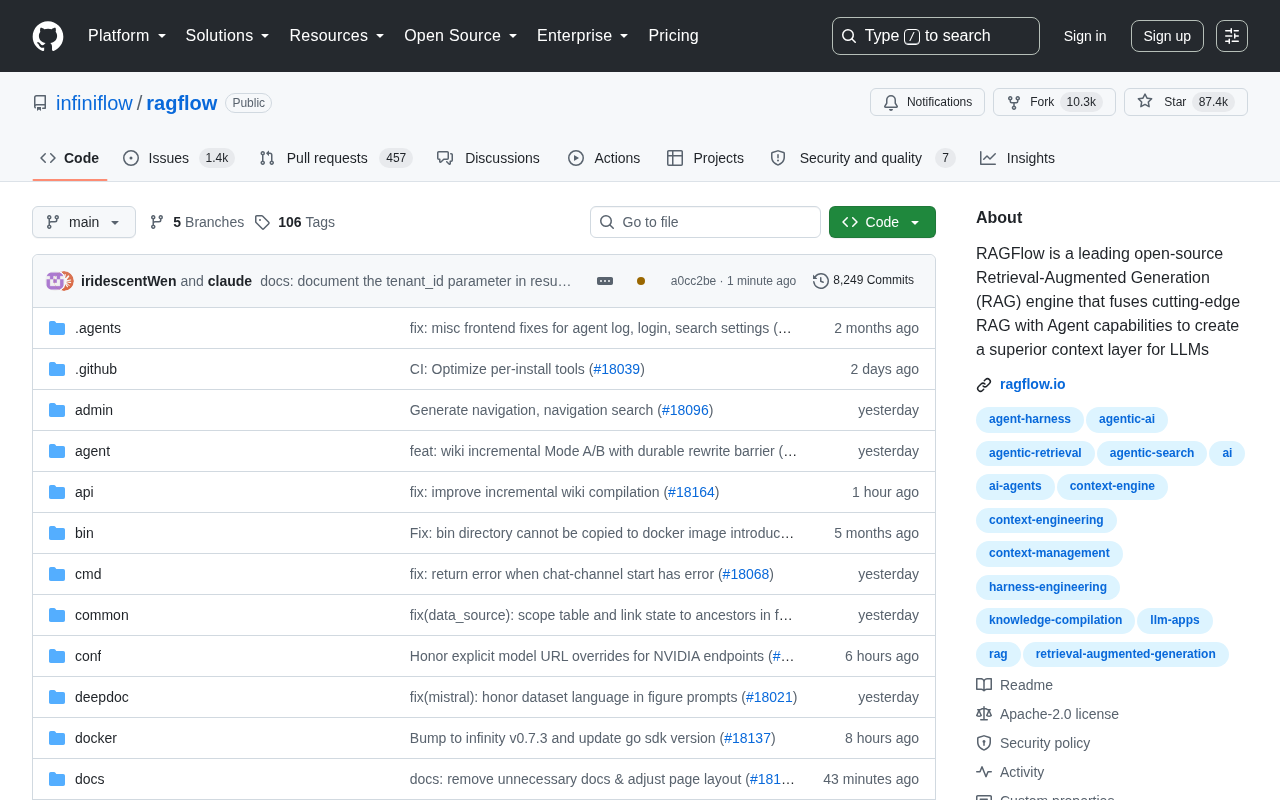Viewport: 1280px width, 800px height.
Task: Expand the Solutions menu
Action: click(x=227, y=36)
